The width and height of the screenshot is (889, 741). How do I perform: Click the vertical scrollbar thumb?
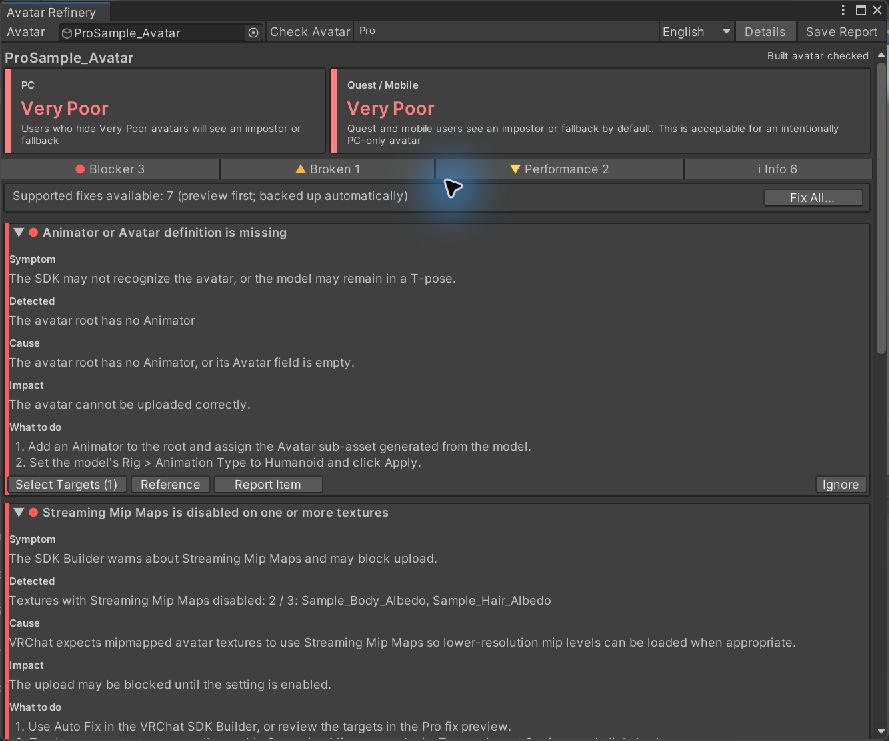(881, 209)
